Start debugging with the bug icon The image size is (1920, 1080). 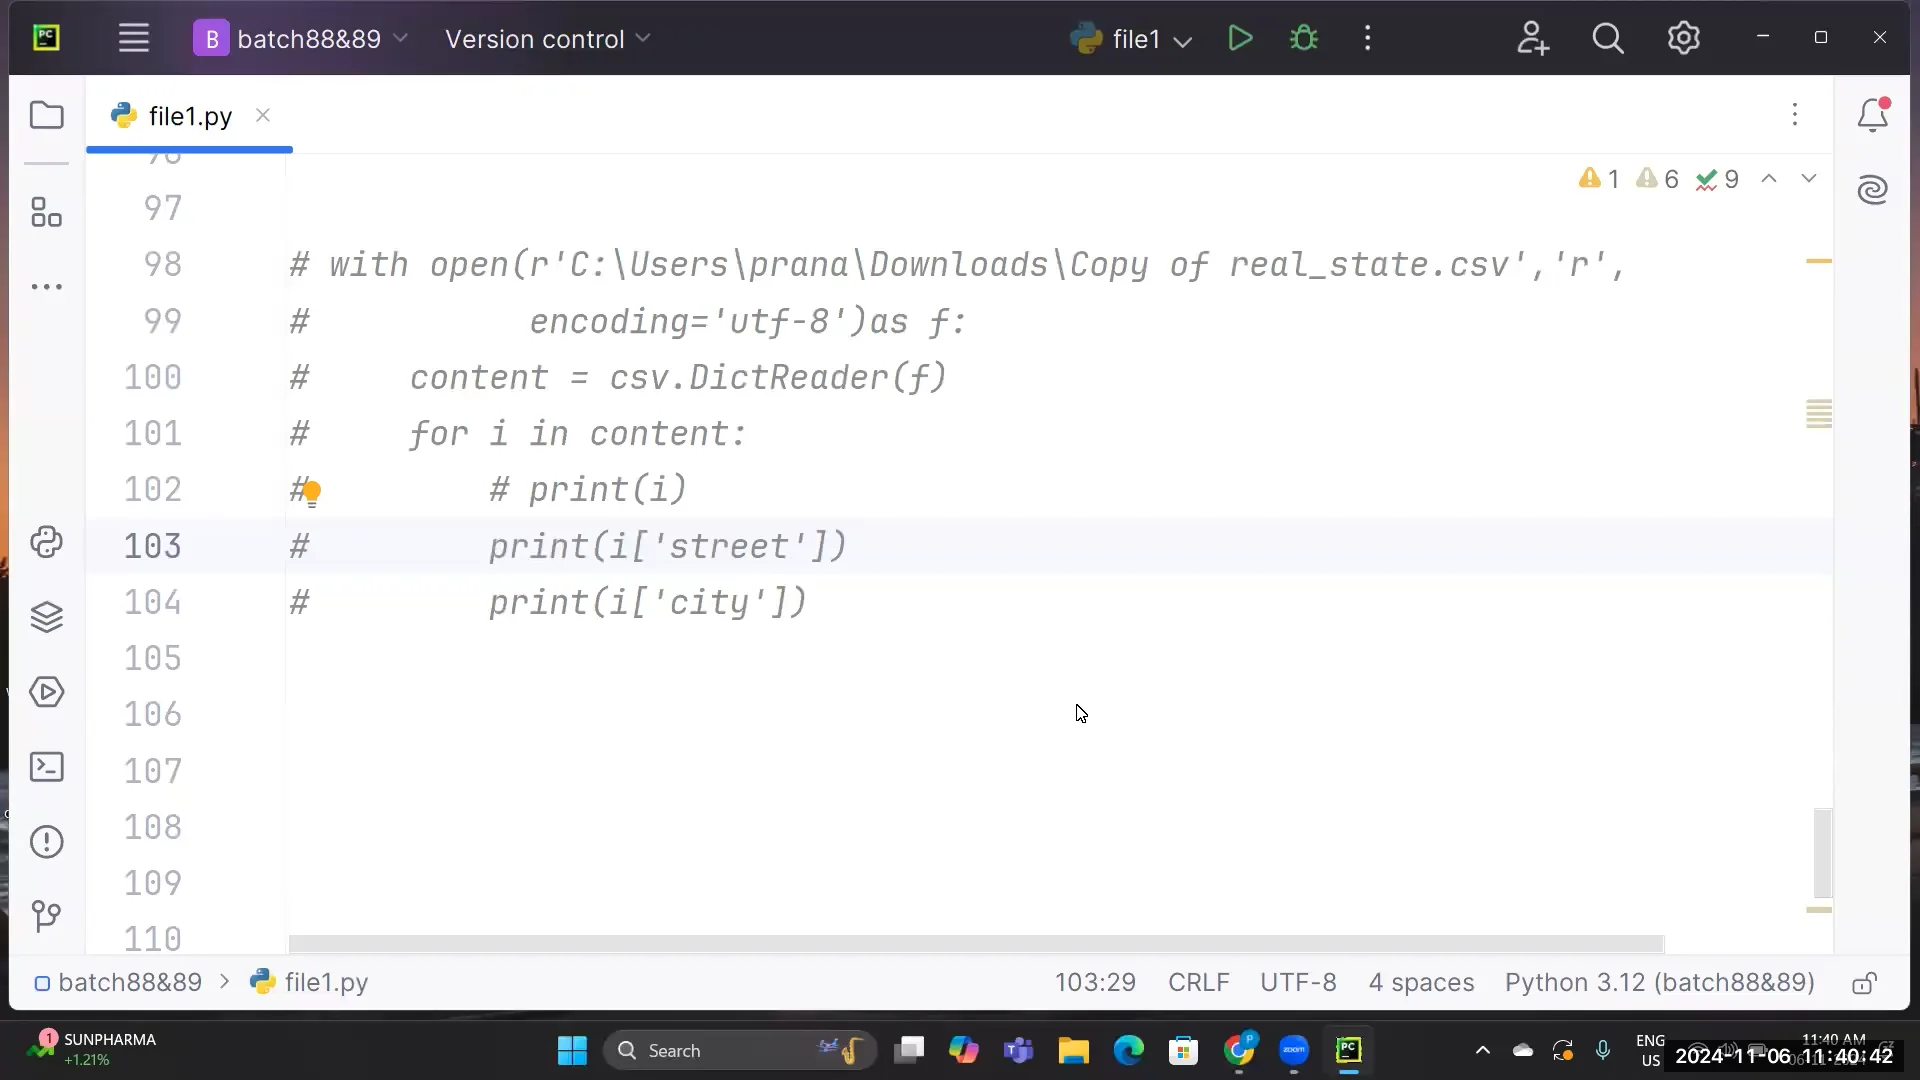coord(1305,38)
